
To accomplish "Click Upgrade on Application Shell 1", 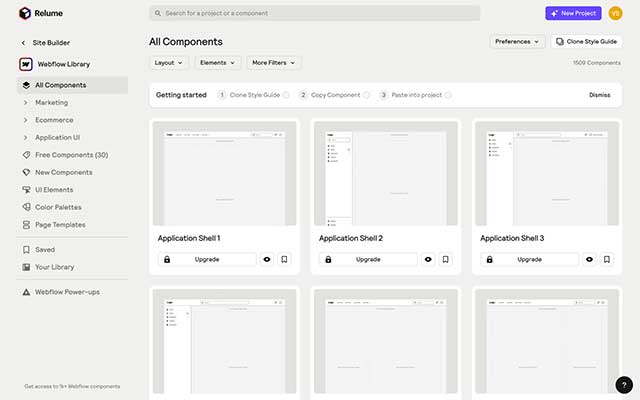I will click(207, 259).
